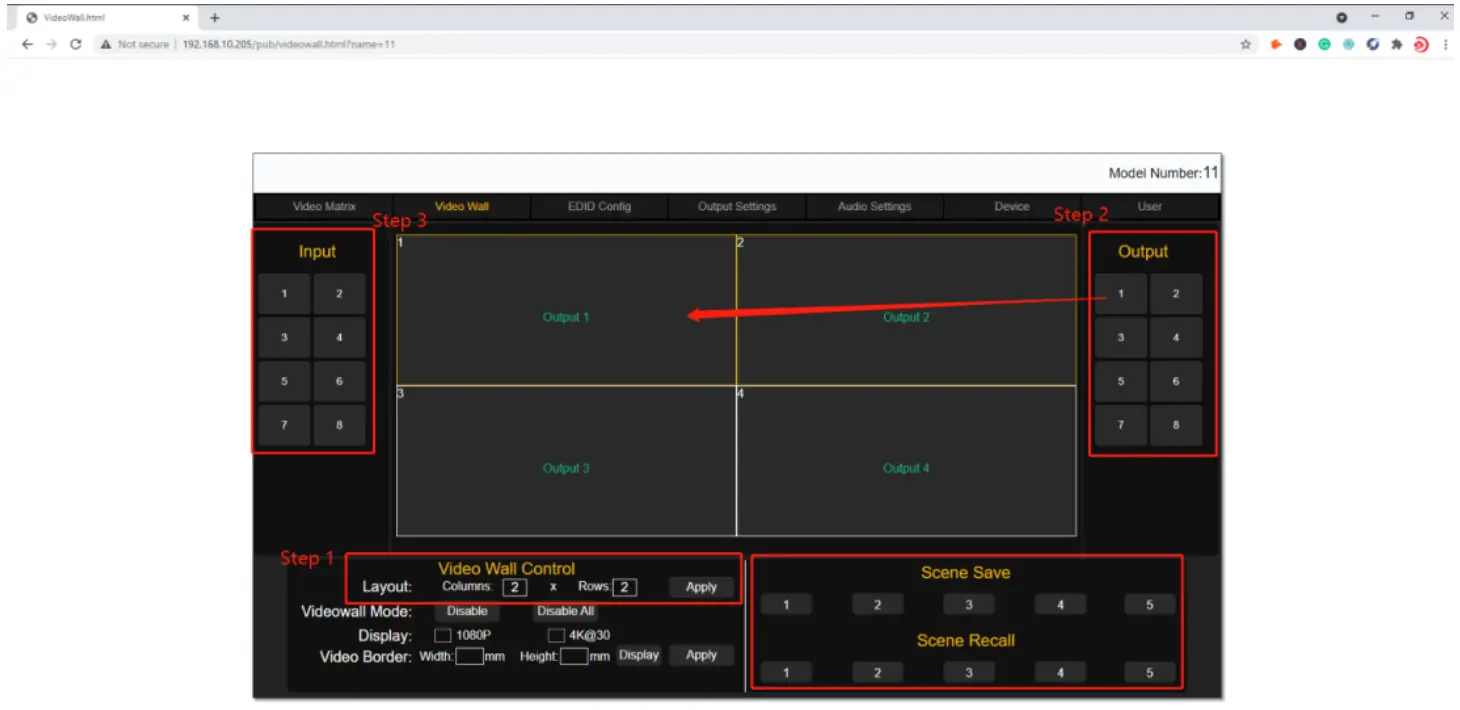Select Input 4 button
The image size is (1460, 710).
point(339,338)
